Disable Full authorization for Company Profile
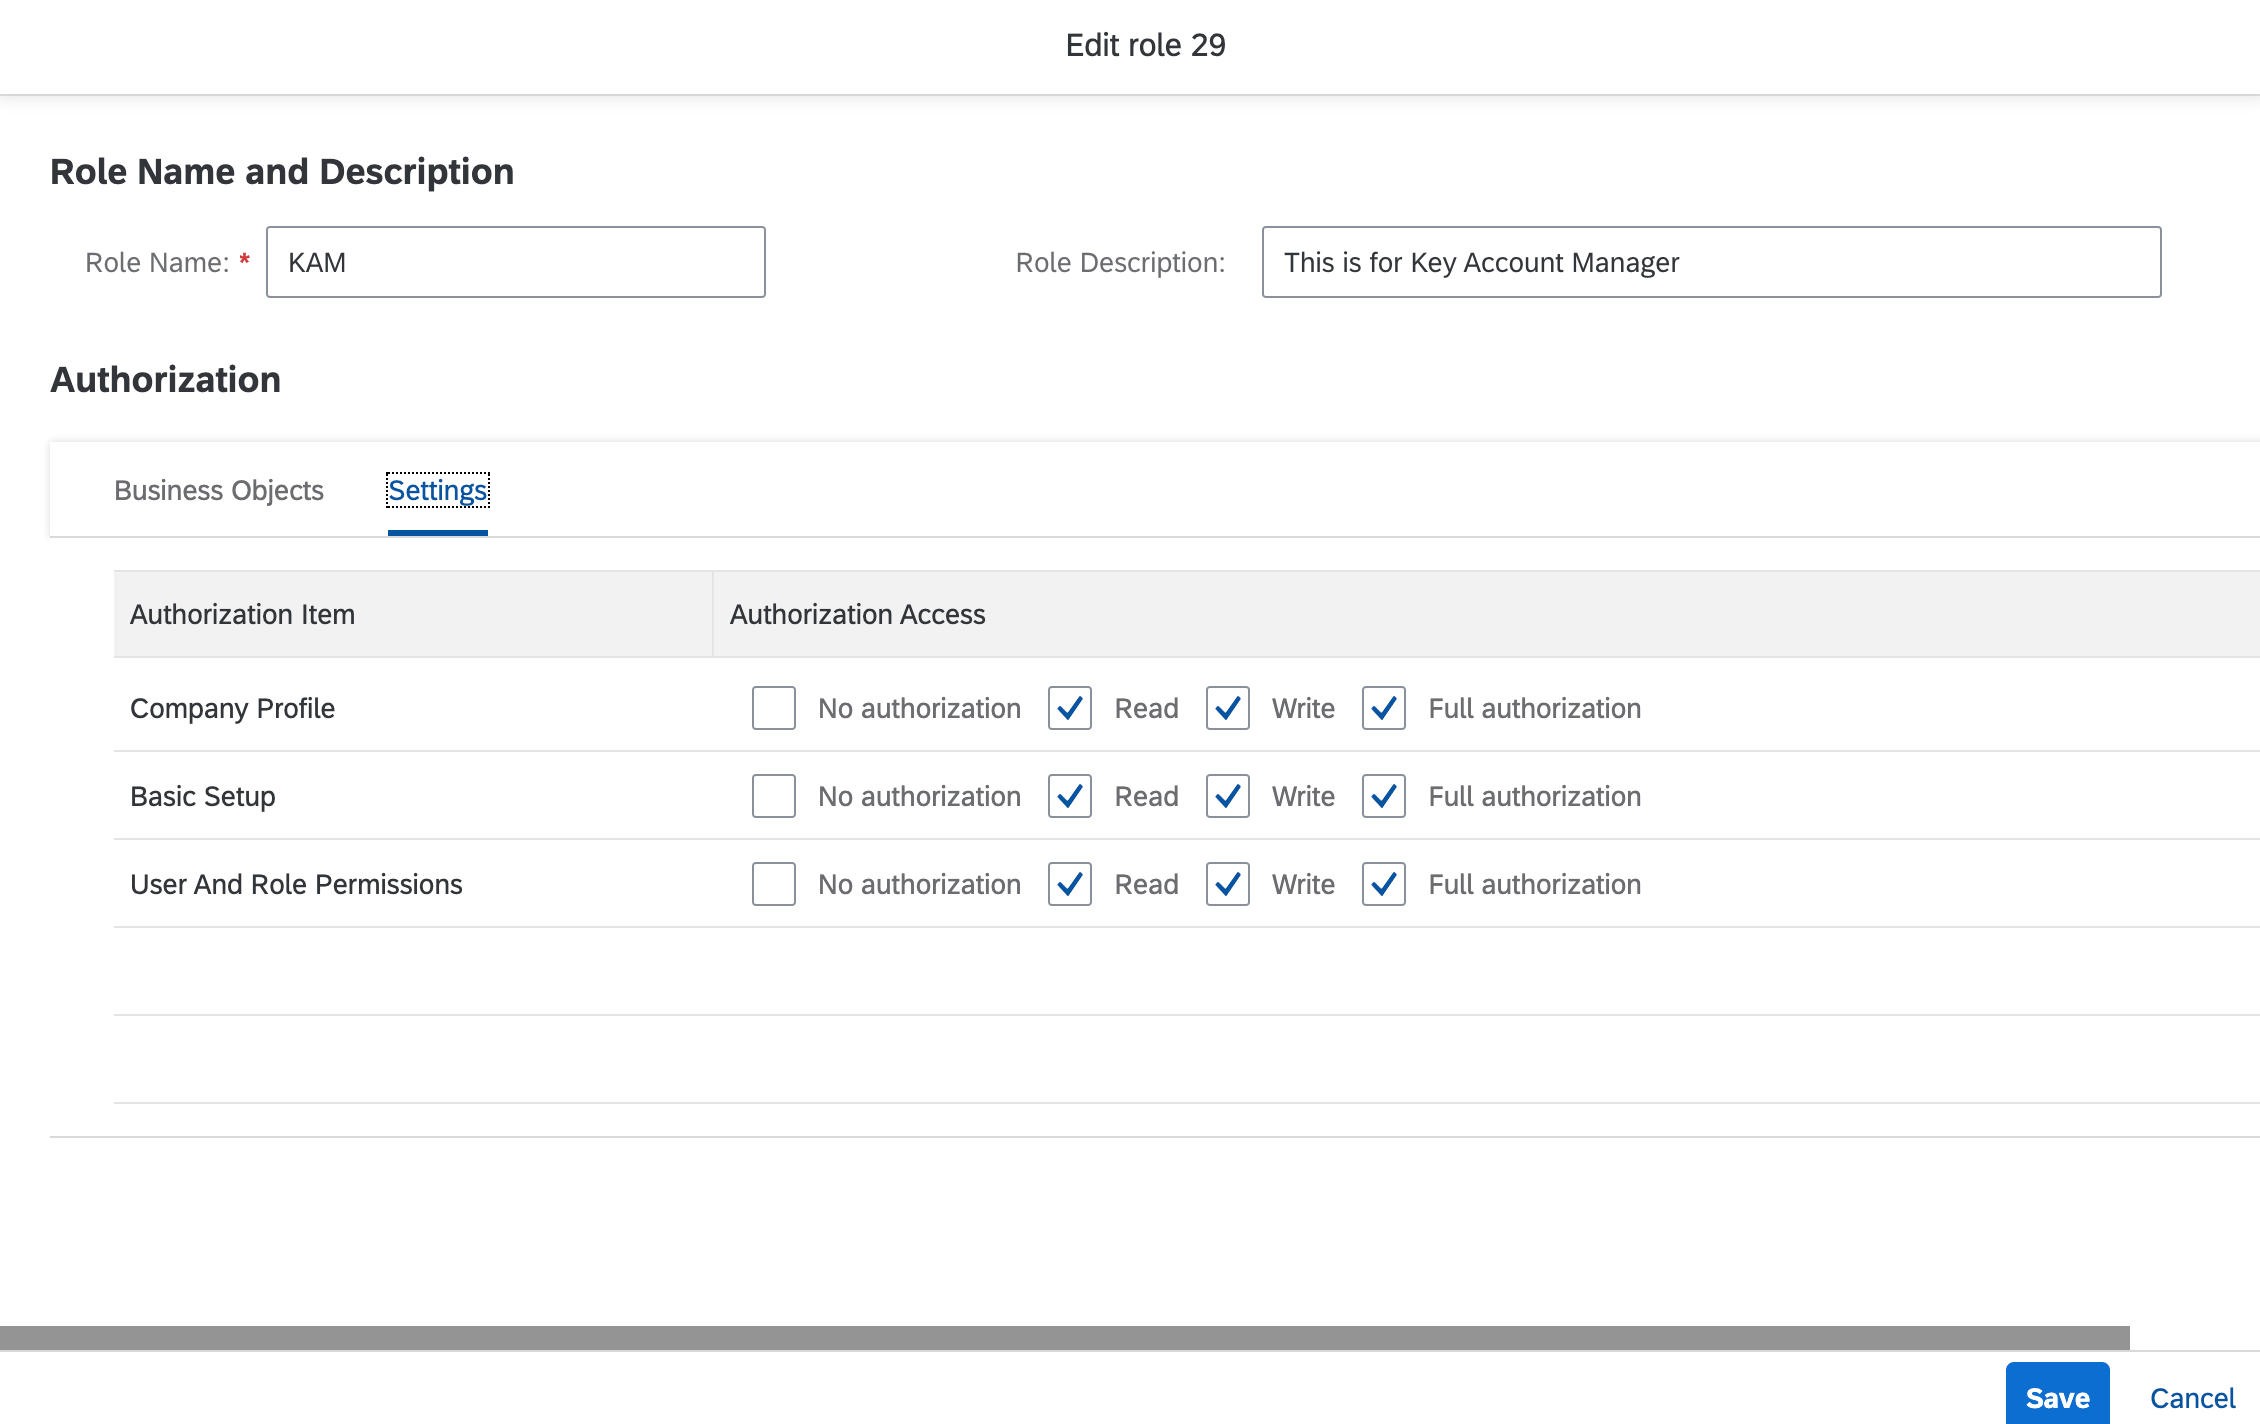The width and height of the screenshot is (2260, 1424). click(1383, 708)
